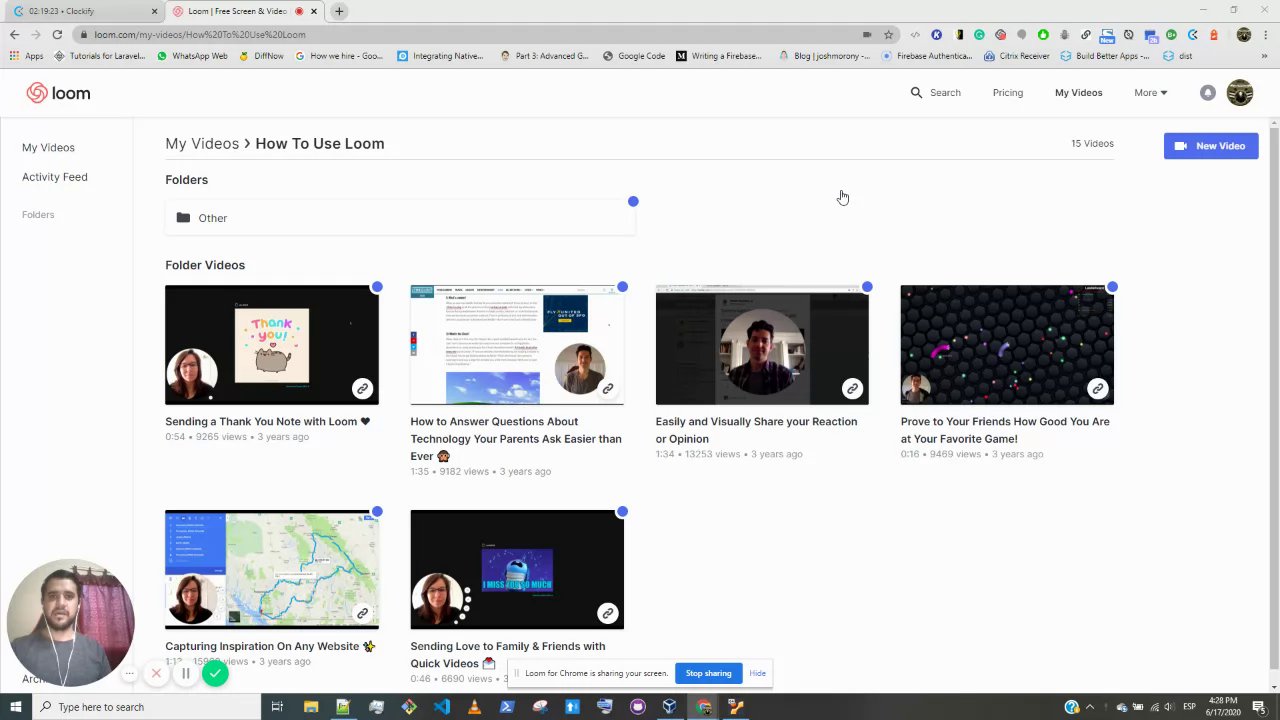This screenshot has height=720, width=1280.
Task: Open the notifications bell icon
Action: click(1208, 93)
